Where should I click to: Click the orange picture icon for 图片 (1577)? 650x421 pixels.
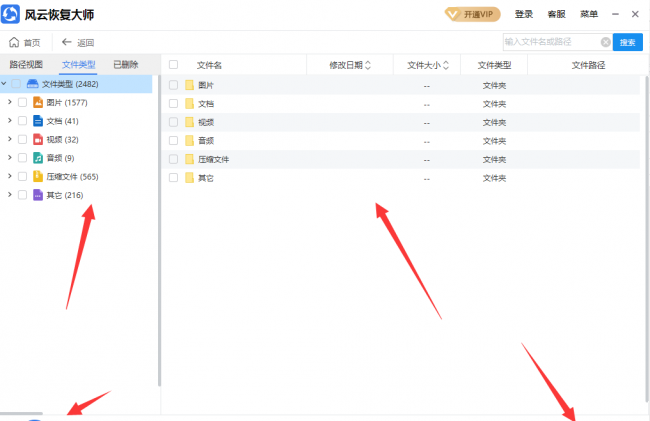[38, 102]
